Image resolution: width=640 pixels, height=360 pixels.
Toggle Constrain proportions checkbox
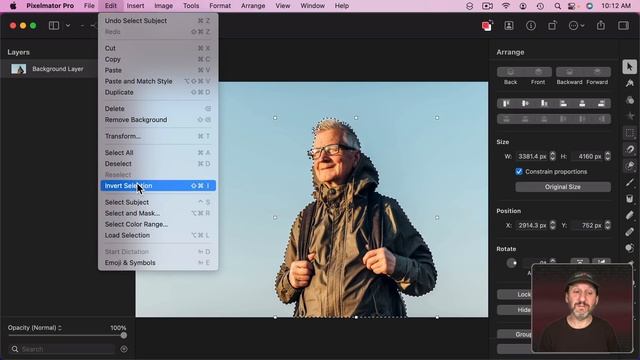coord(519,171)
